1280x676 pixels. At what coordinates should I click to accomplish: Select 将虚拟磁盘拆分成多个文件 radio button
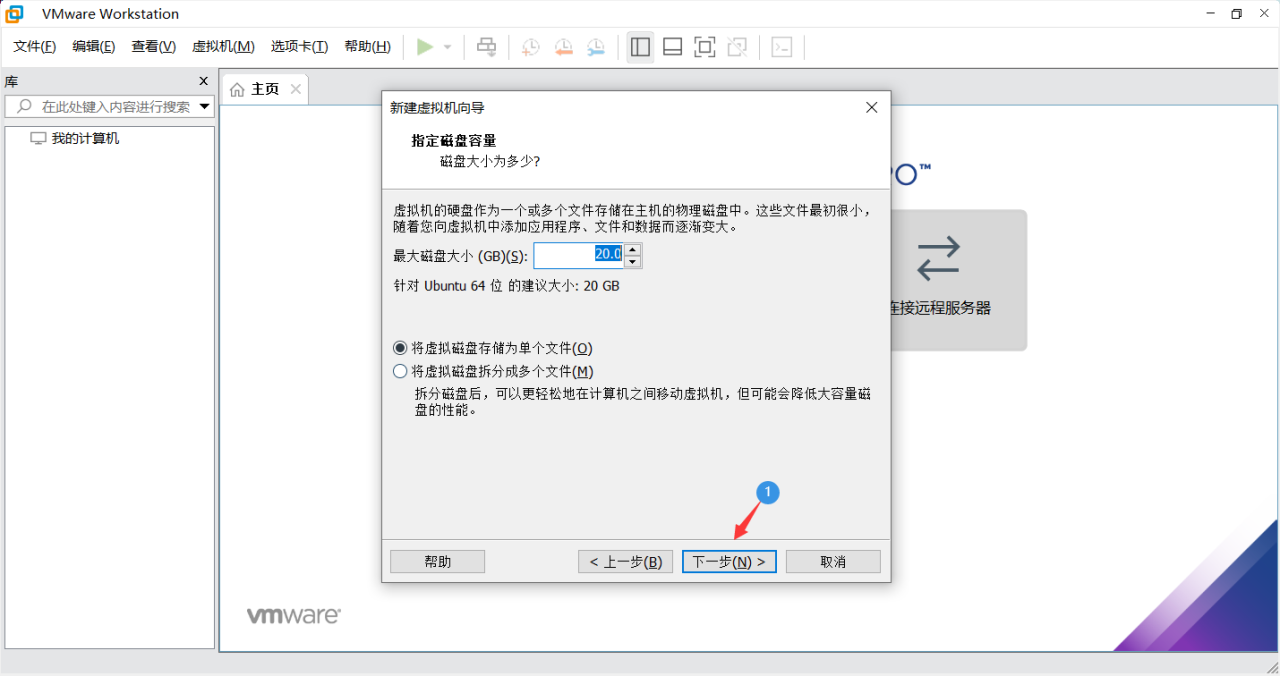click(x=400, y=371)
